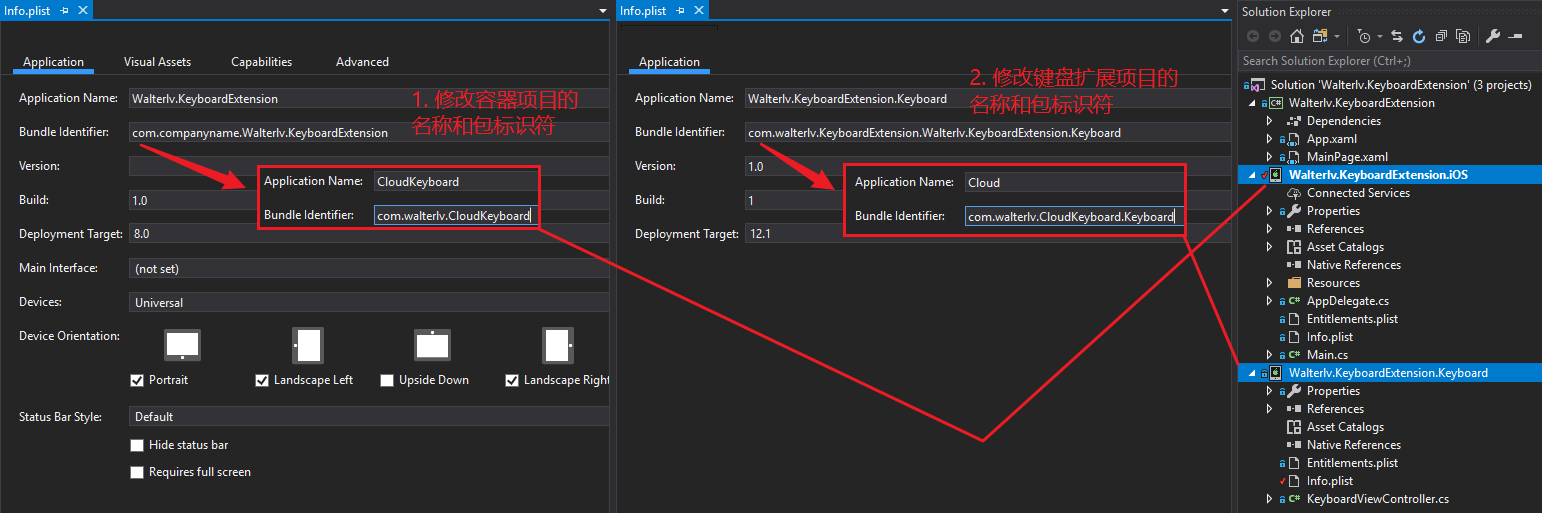Sync with Active Document in Solution Explorer
Screen dimensions: 1542x513
(1397, 36)
